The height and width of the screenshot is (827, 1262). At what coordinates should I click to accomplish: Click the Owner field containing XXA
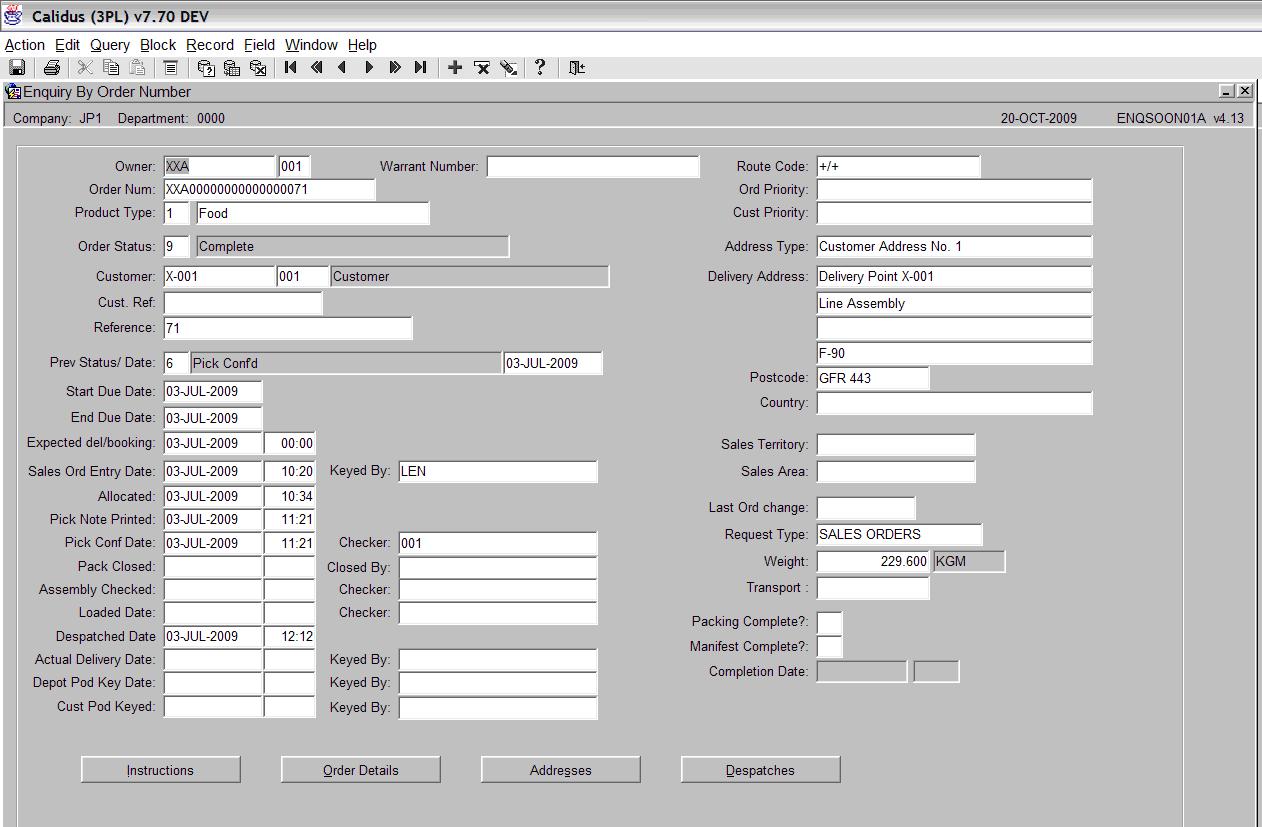tap(219, 167)
